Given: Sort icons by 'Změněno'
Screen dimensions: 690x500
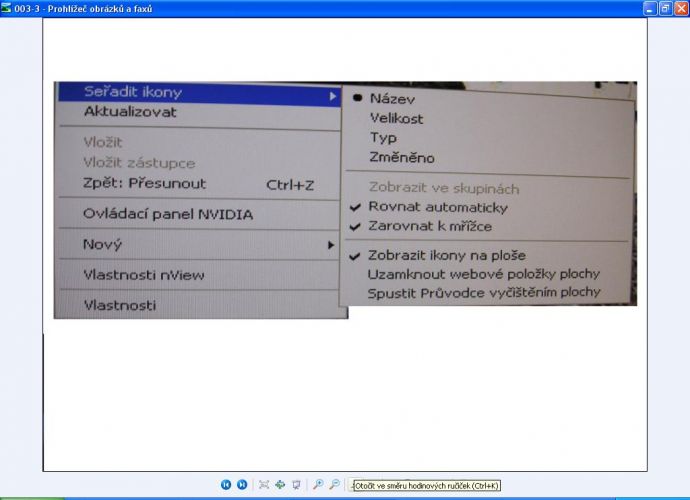Looking at the screenshot, I should [402, 157].
